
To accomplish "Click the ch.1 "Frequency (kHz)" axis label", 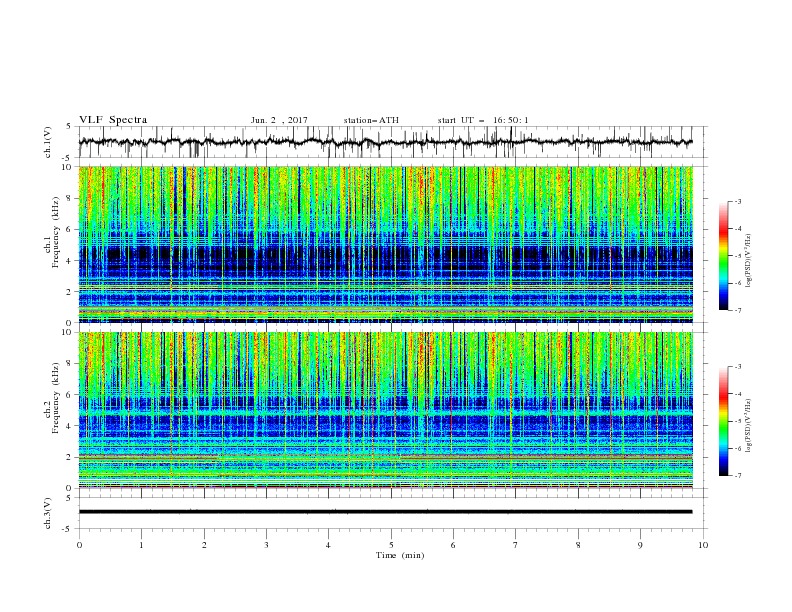I will (56, 231).
